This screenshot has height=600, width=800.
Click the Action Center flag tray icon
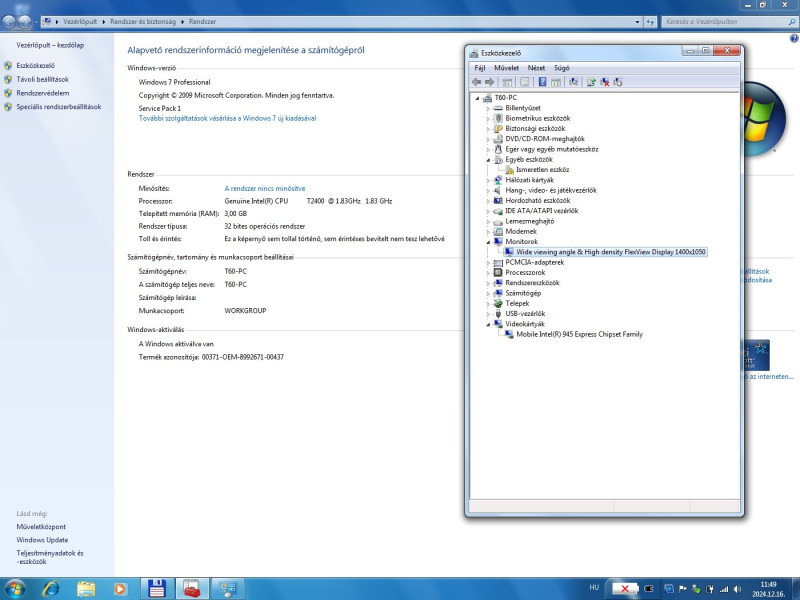tap(683, 589)
